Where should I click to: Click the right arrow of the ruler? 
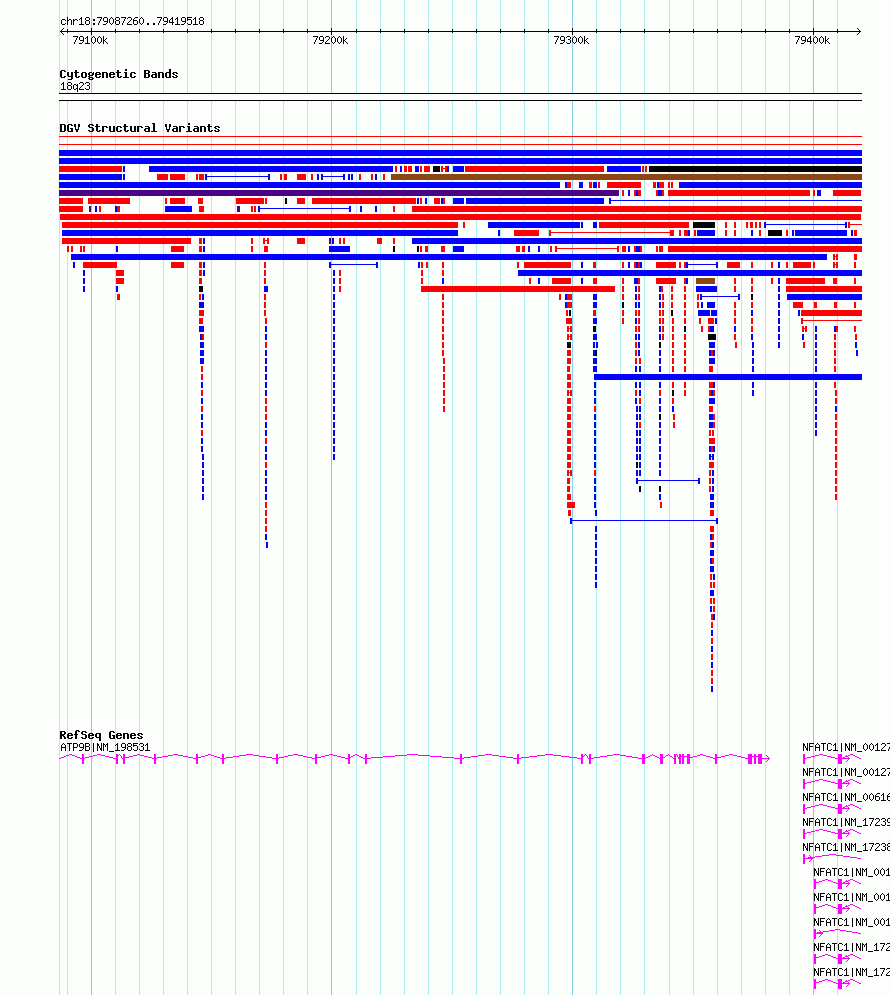[x=859, y=31]
